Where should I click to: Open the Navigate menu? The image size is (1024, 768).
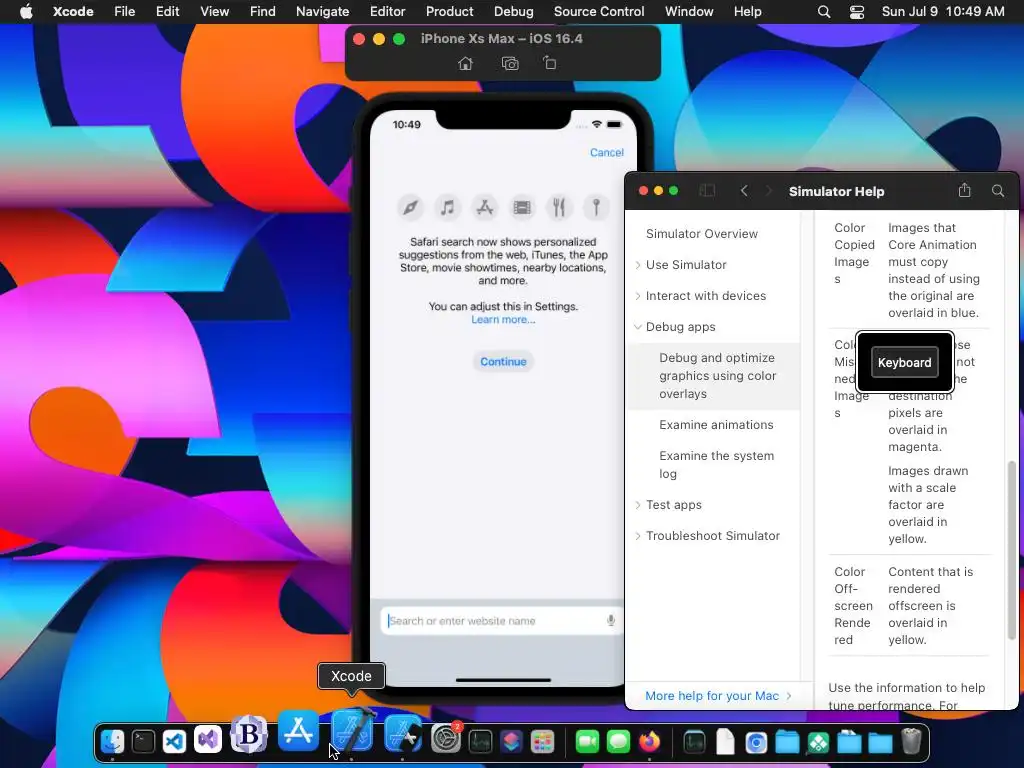[x=323, y=12]
